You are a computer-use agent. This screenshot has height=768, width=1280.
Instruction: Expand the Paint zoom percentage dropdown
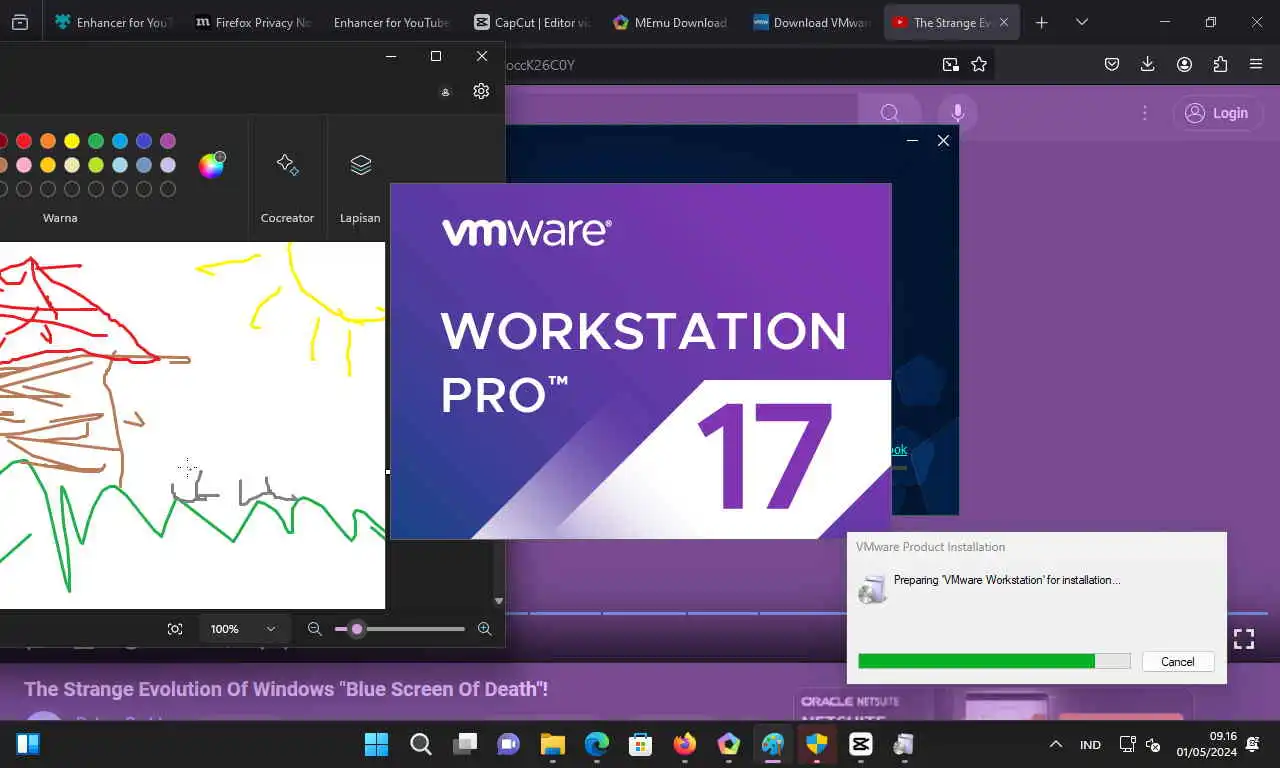point(245,629)
